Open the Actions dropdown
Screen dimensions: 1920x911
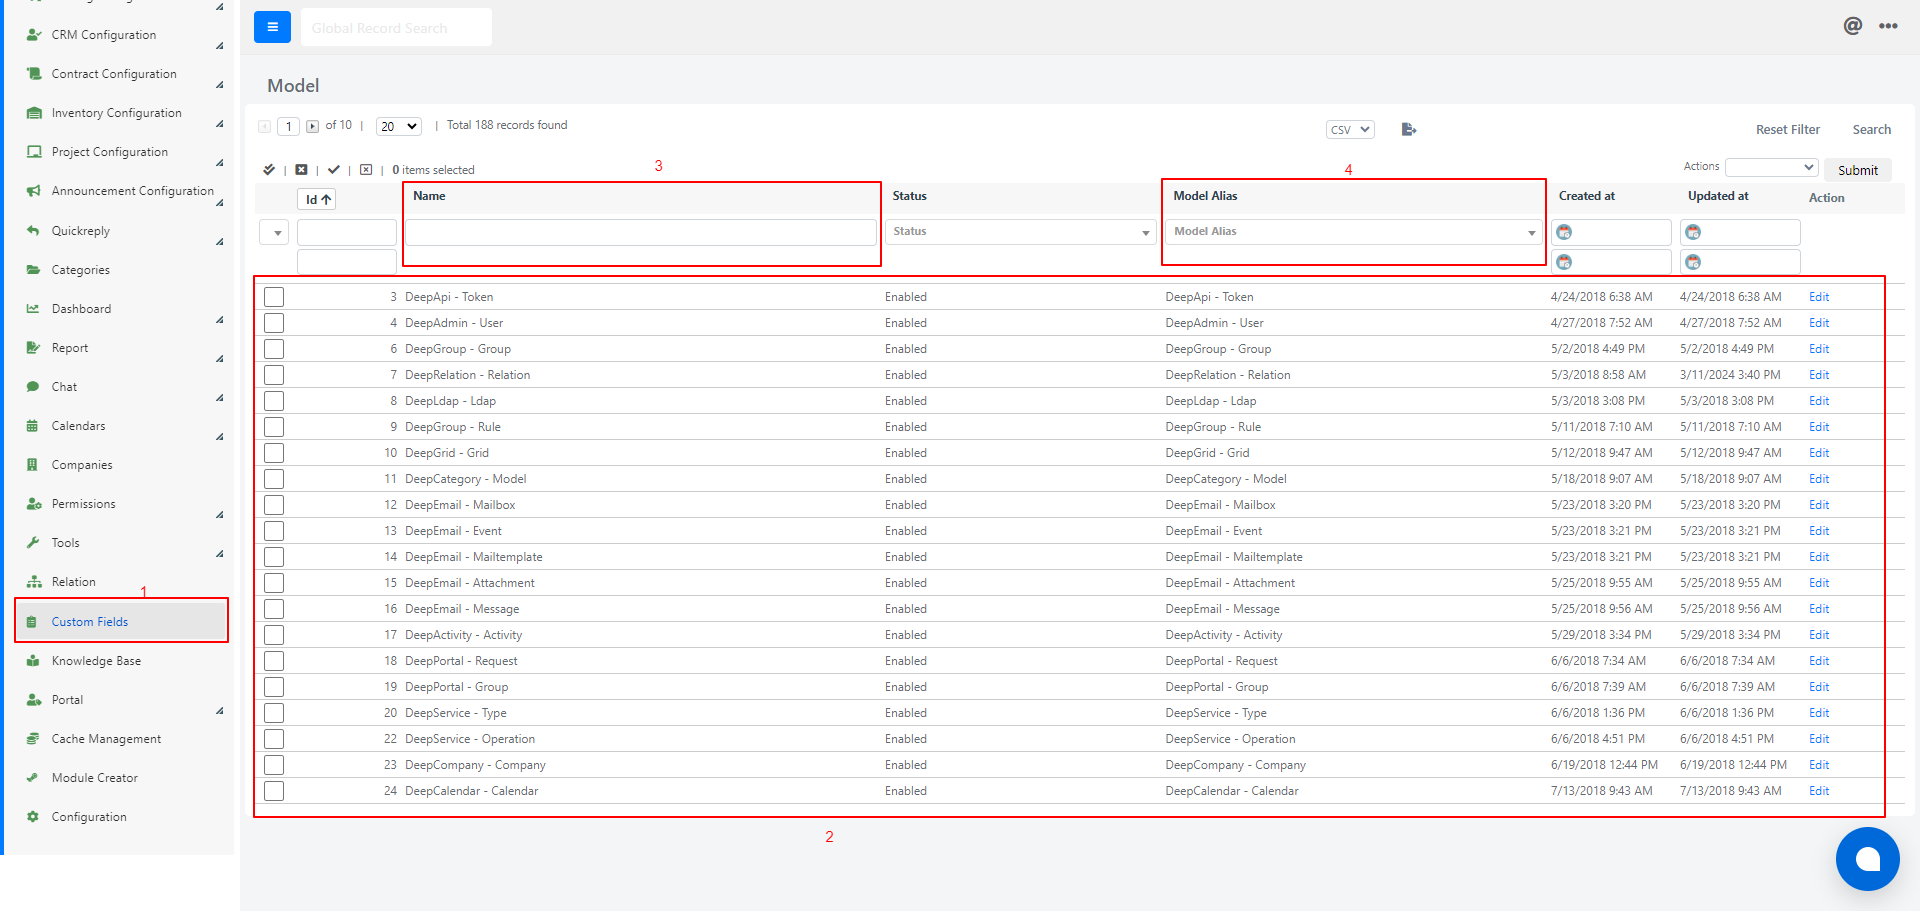[1771, 167]
